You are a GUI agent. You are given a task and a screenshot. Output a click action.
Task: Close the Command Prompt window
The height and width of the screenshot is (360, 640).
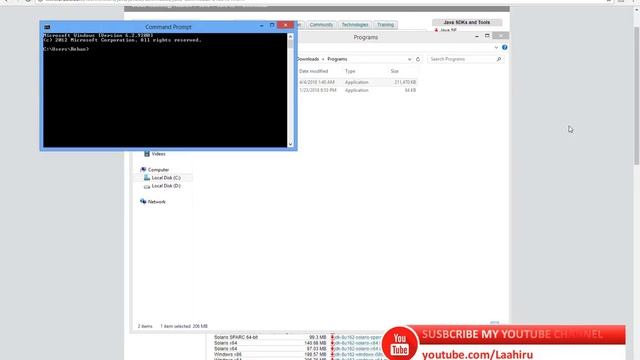pos(285,25)
